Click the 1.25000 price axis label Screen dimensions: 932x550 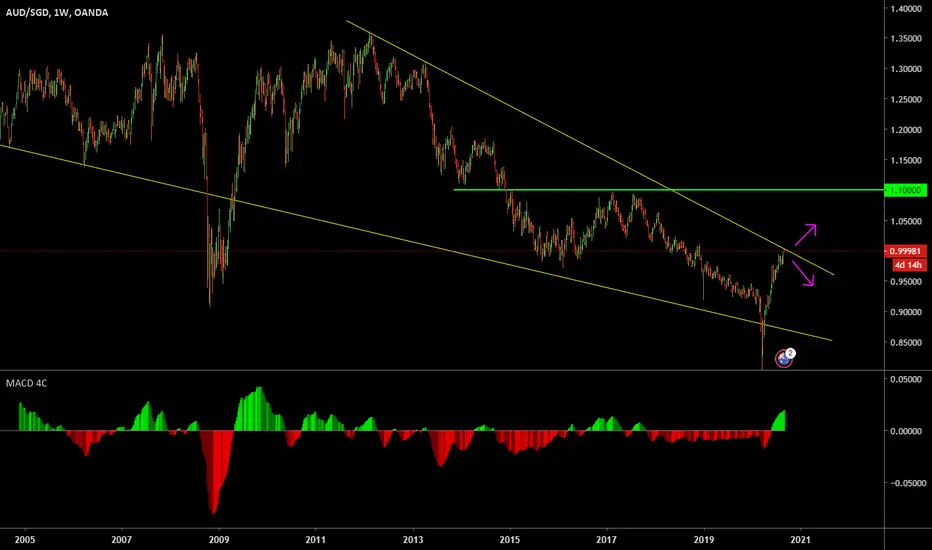pos(906,99)
